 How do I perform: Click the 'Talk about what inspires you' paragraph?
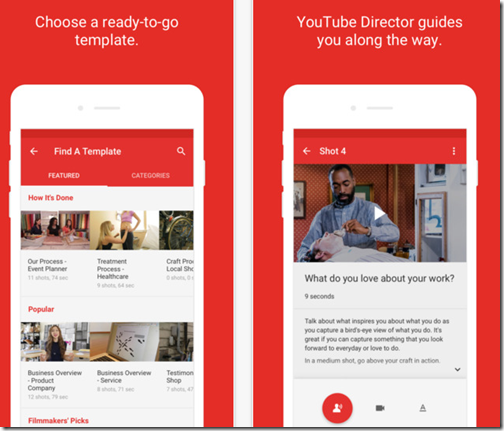377,335
